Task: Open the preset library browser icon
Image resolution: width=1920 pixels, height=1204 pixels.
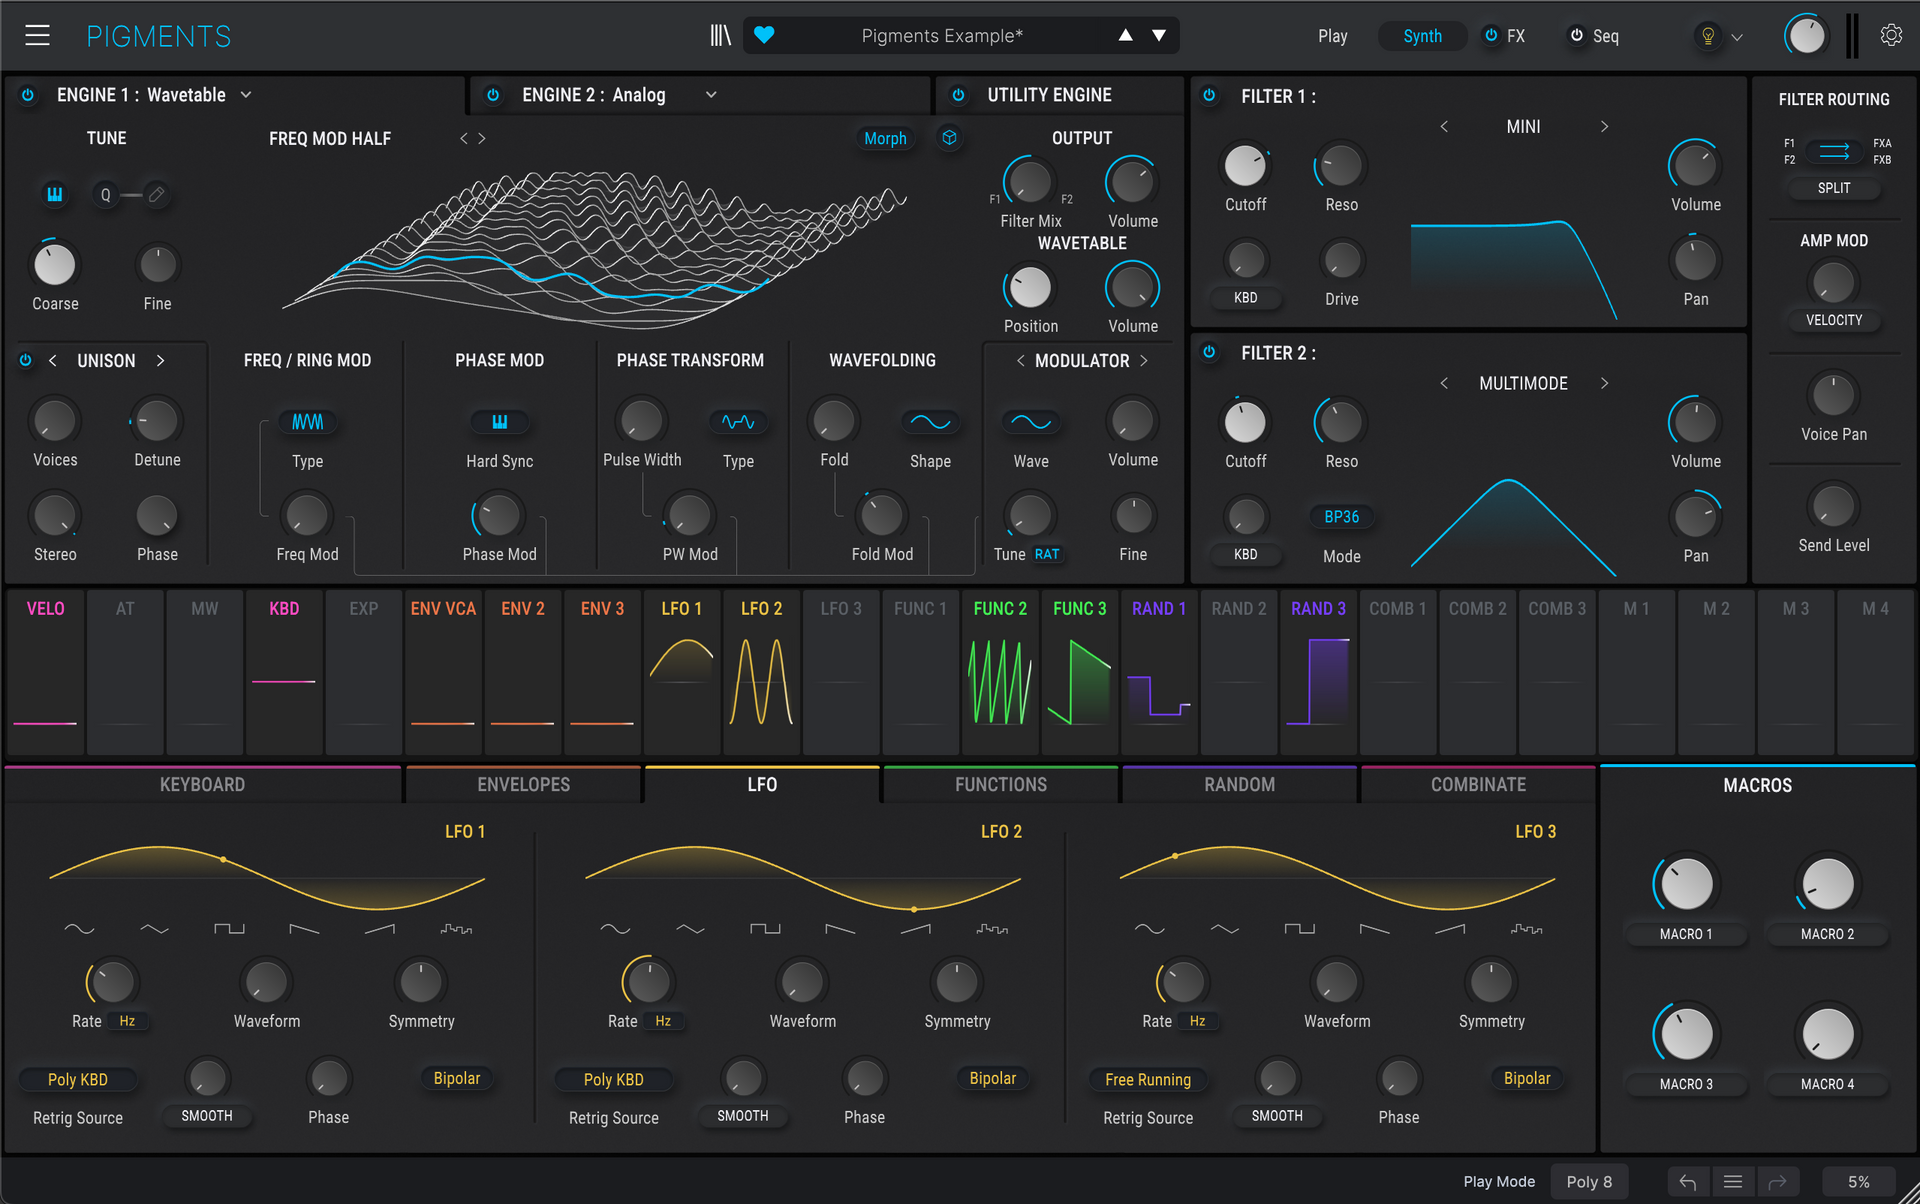Action: coord(720,36)
